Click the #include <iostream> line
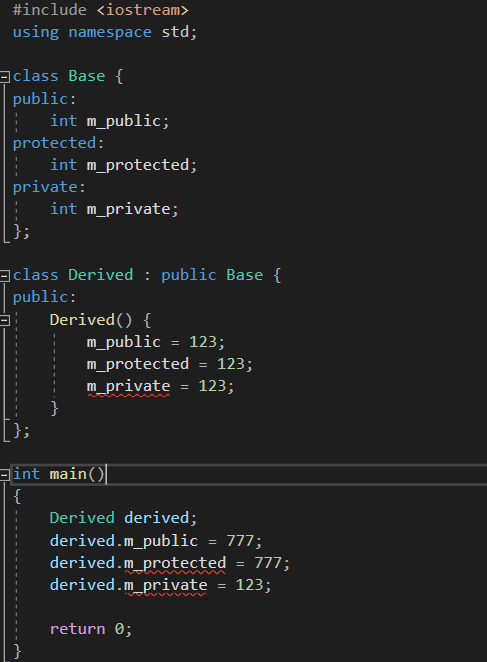This screenshot has width=487, height=662. (101, 10)
